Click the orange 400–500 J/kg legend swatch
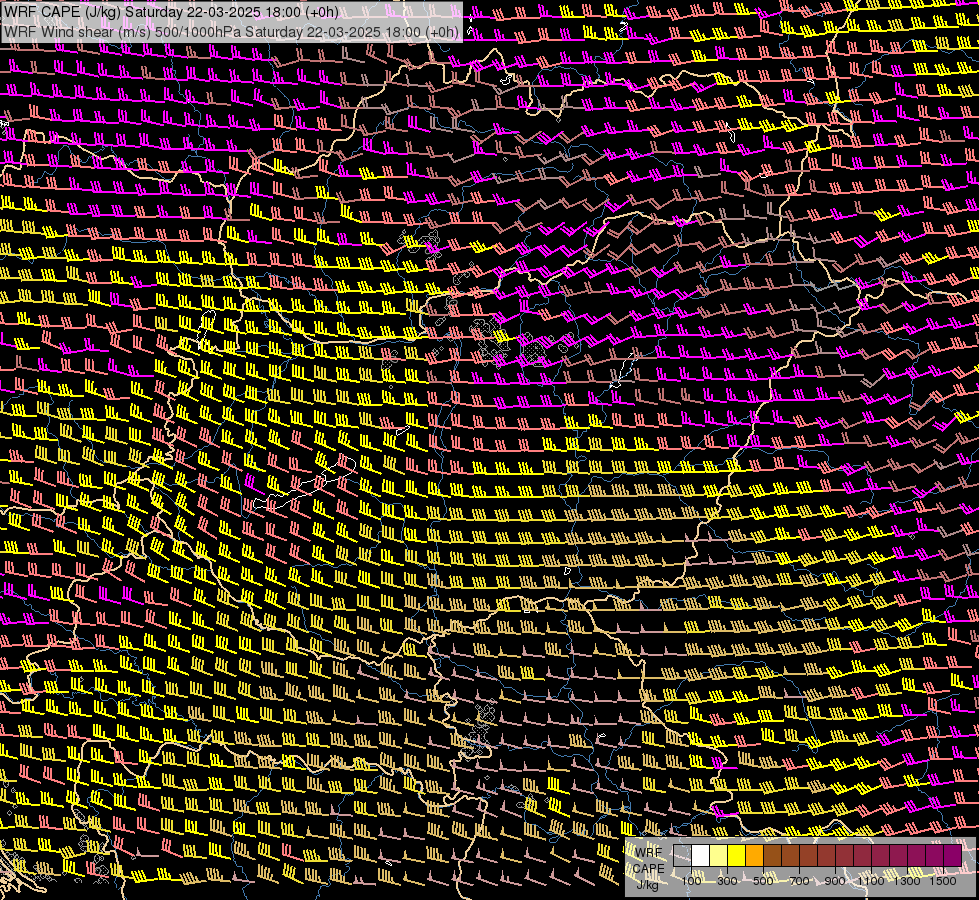The width and height of the screenshot is (979, 900). [755, 855]
